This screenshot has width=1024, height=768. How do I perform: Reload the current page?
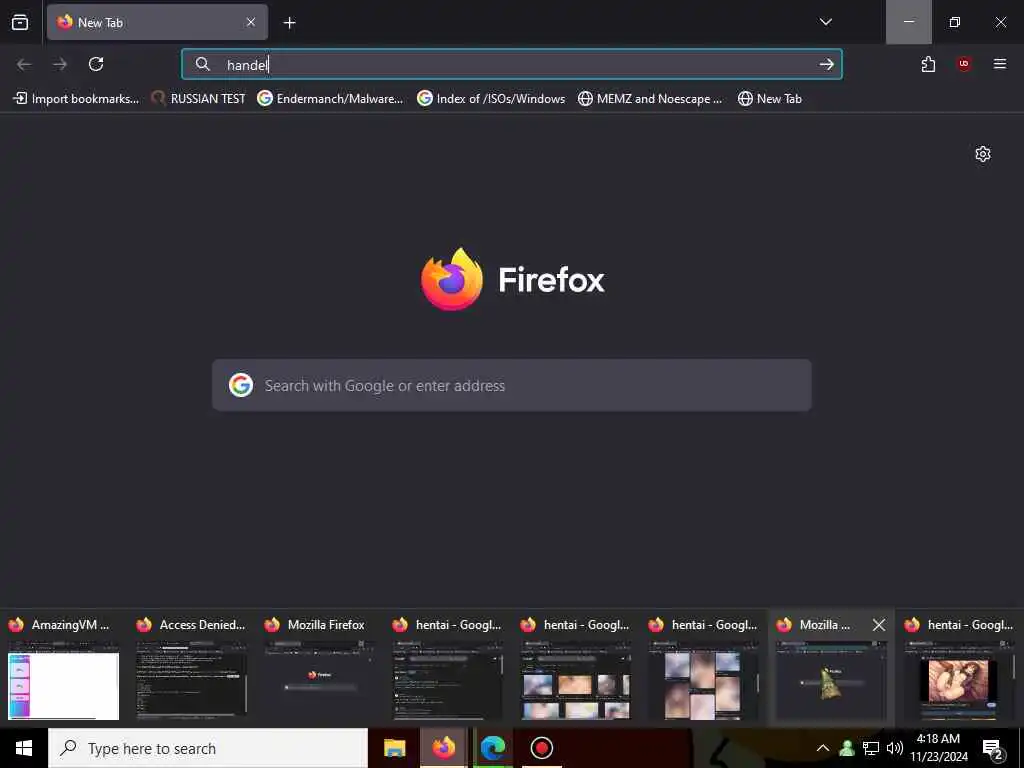tap(96, 64)
